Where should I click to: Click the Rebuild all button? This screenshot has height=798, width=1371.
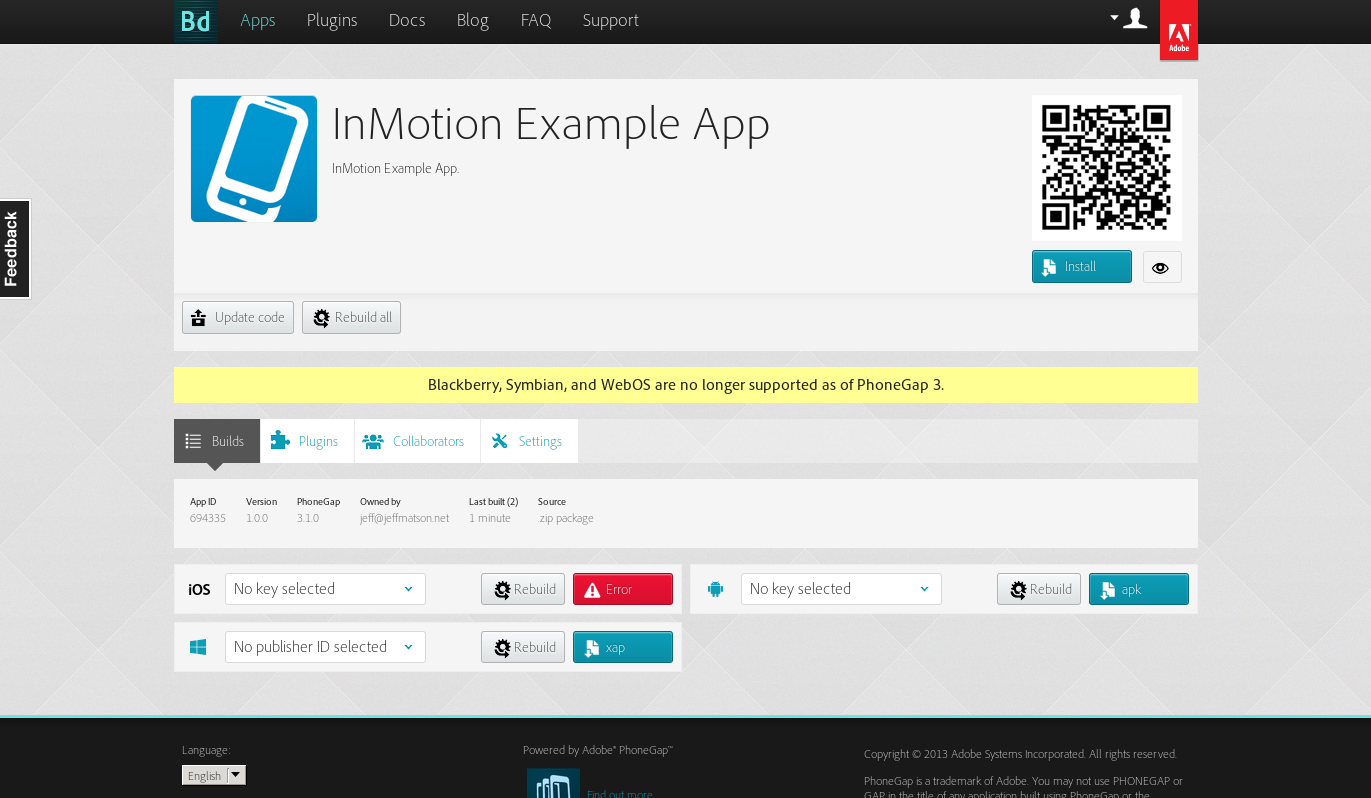point(351,318)
